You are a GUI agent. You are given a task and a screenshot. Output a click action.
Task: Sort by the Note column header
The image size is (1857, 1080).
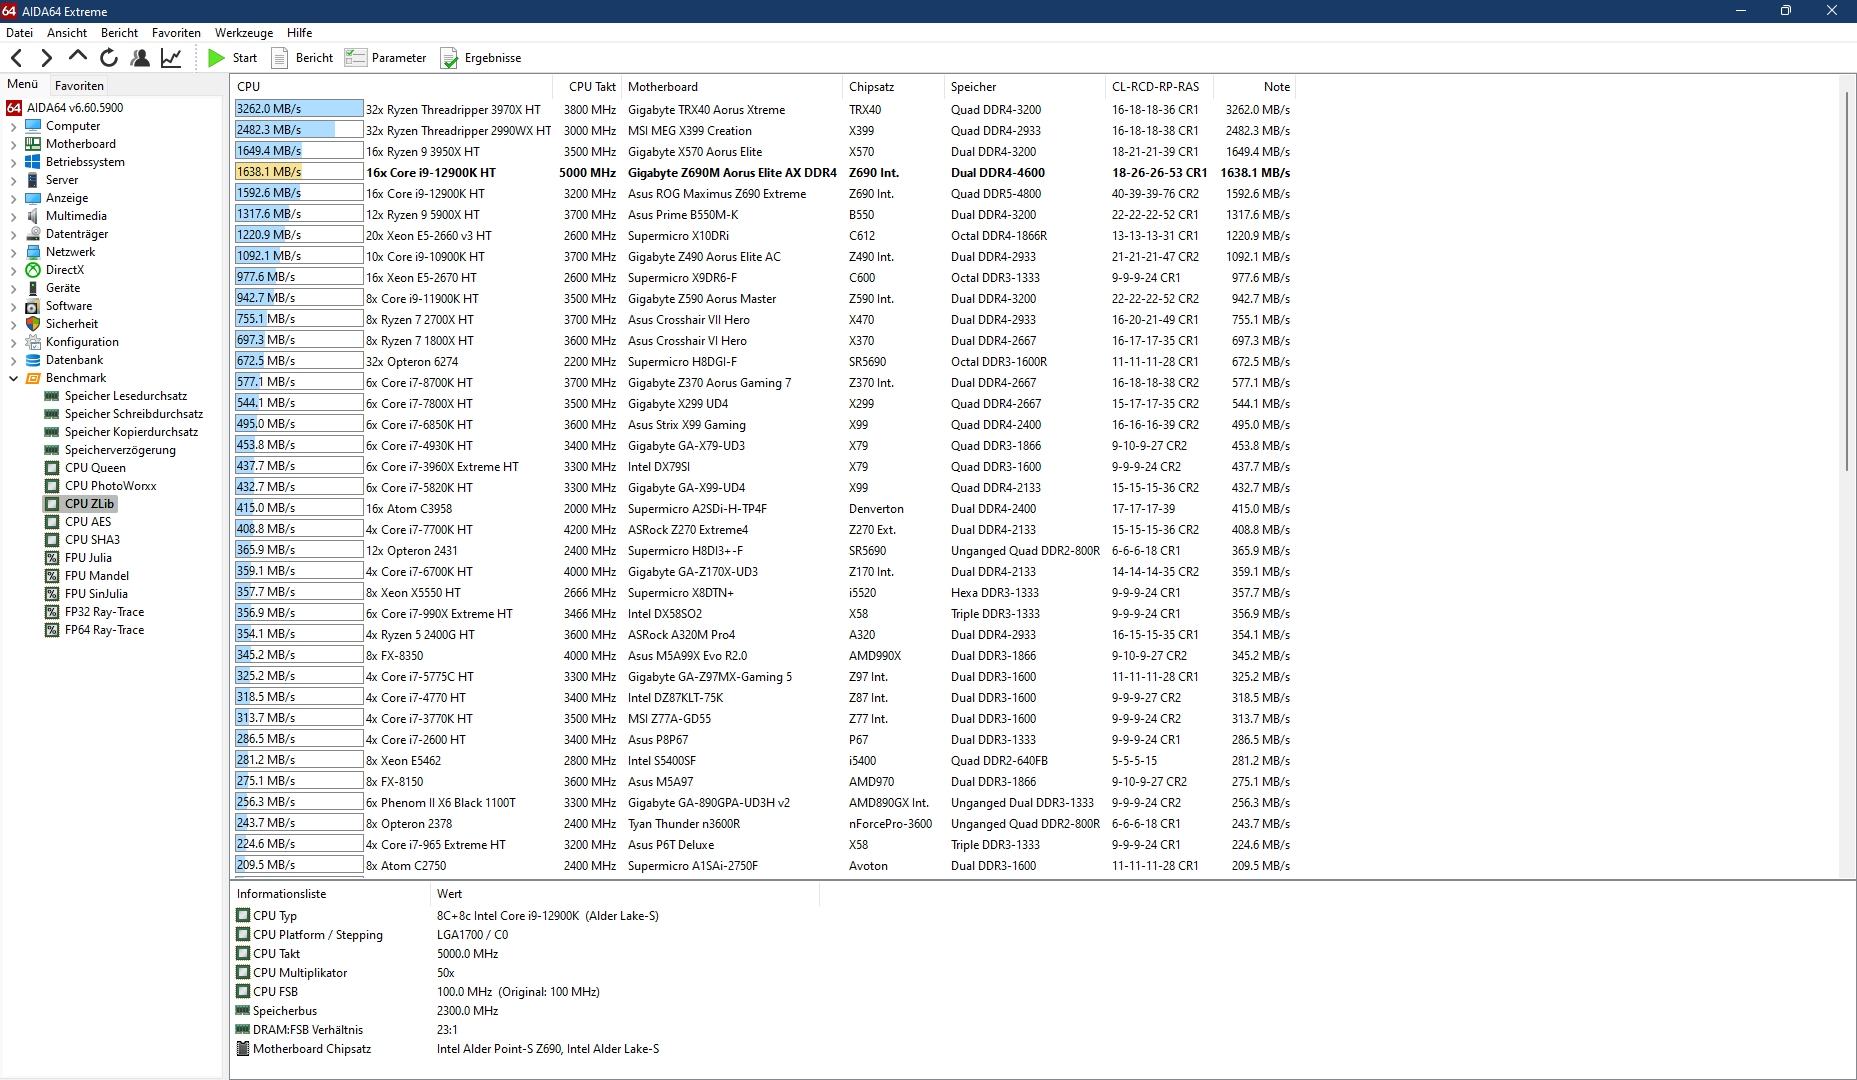point(1254,87)
